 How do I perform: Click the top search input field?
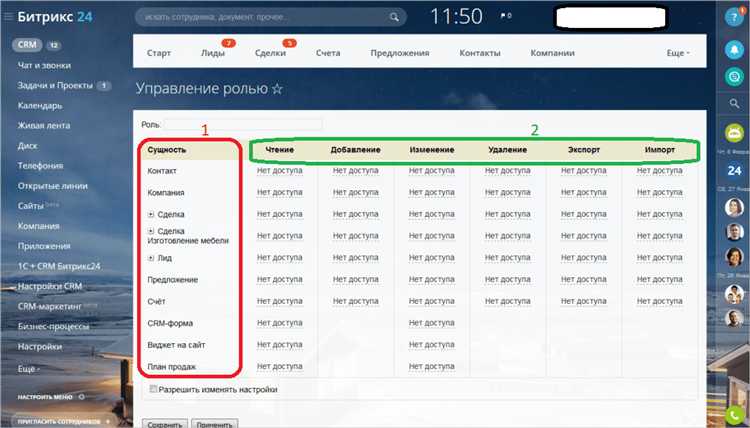click(x=271, y=17)
